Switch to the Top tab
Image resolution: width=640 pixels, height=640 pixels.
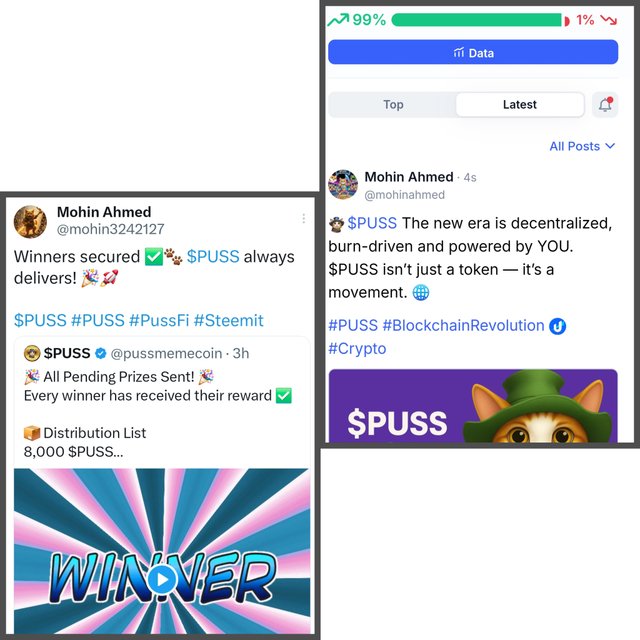click(393, 104)
